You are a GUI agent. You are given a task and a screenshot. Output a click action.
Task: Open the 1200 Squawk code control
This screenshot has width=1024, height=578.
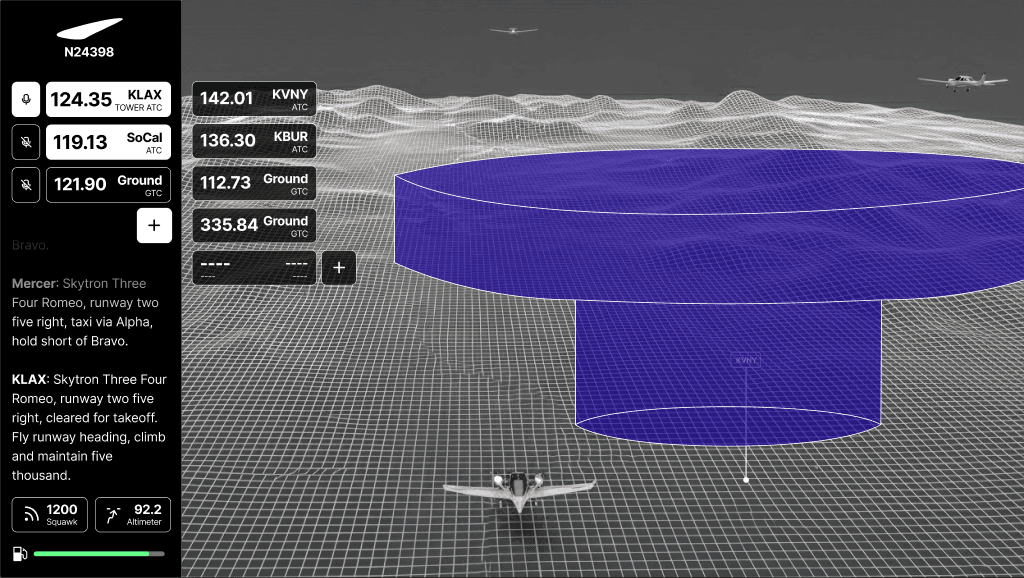[50, 515]
